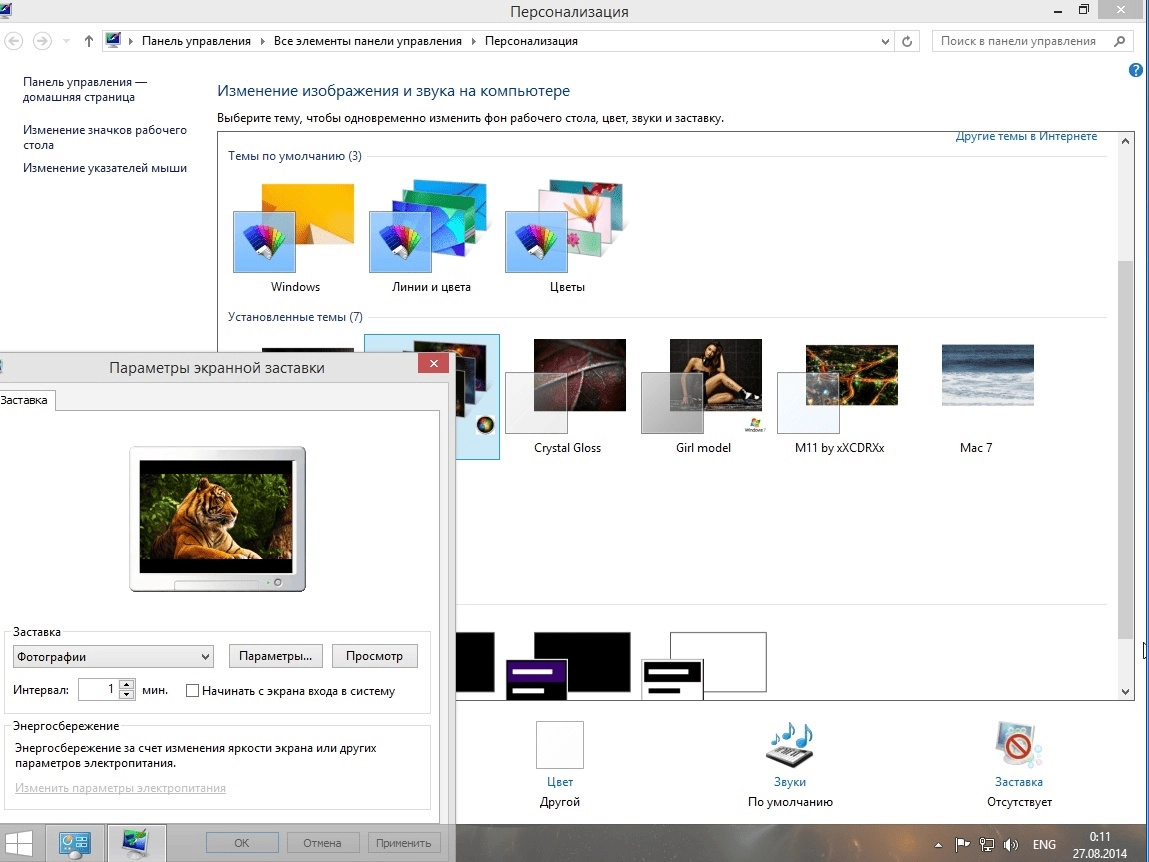Open the network tray icon

[987, 844]
